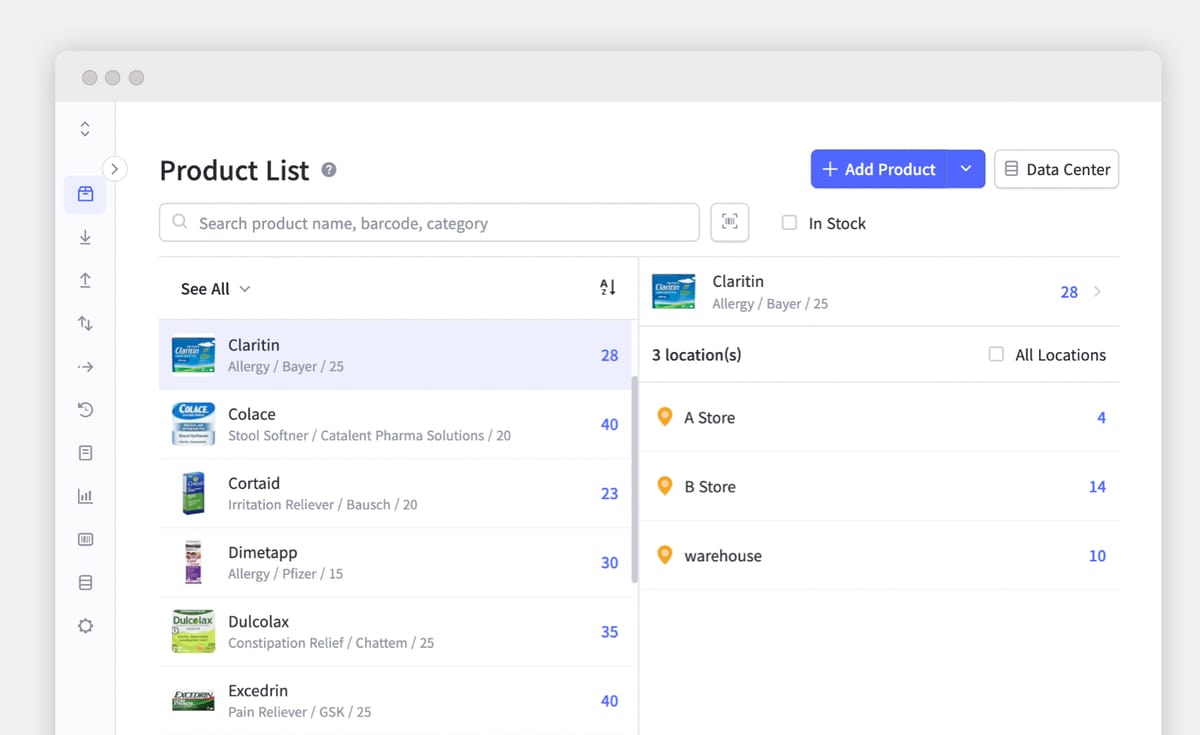Image resolution: width=1200 pixels, height=735 pixels.
Task: Expand the sidebar with the arrow chevron
Action: tap(115, 169)
